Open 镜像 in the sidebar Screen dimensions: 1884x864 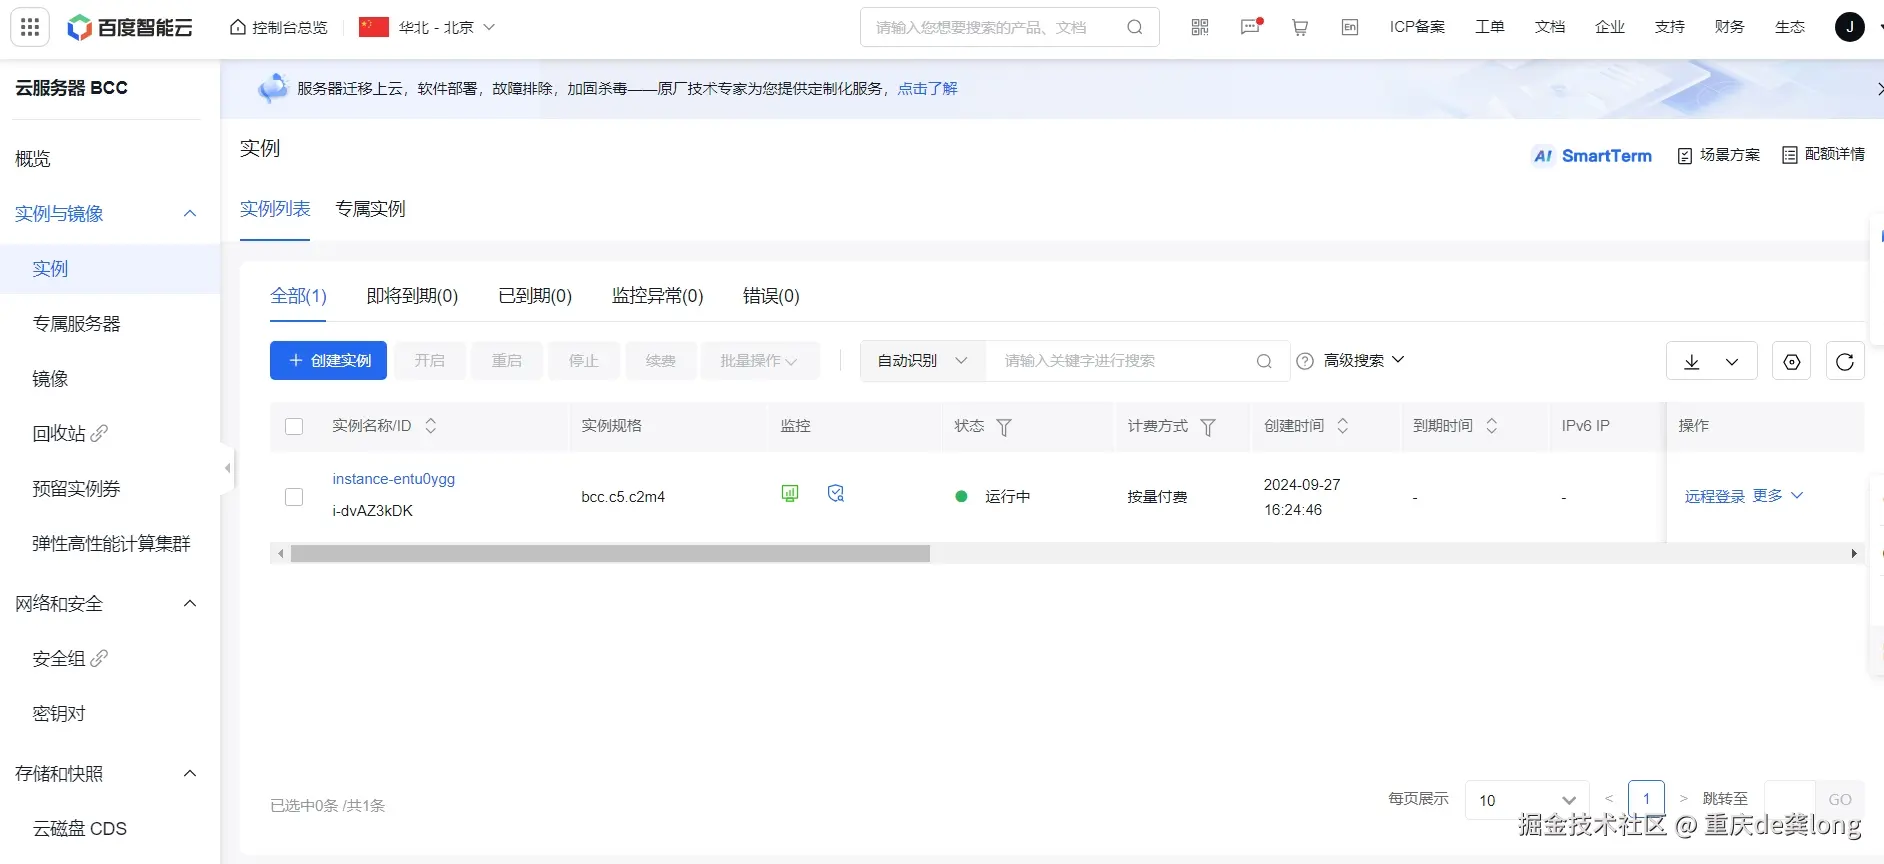coord(50,379)
